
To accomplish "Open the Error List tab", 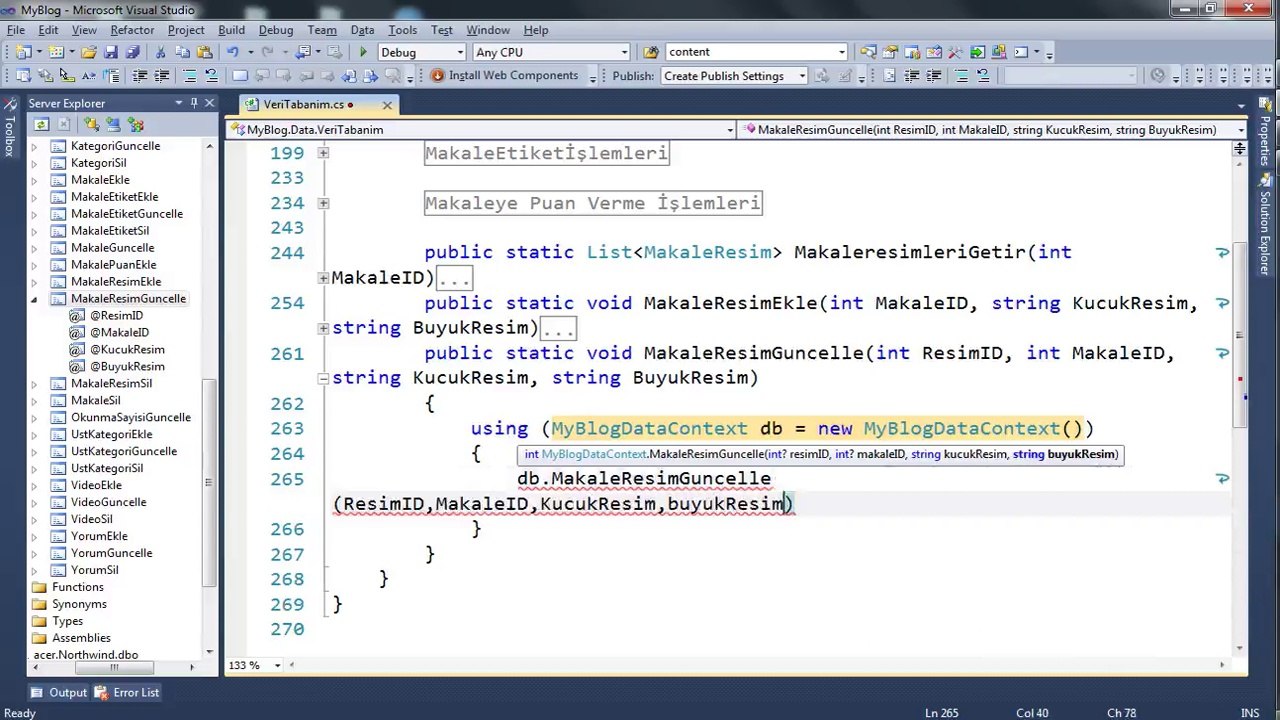I will click(127, 692).
